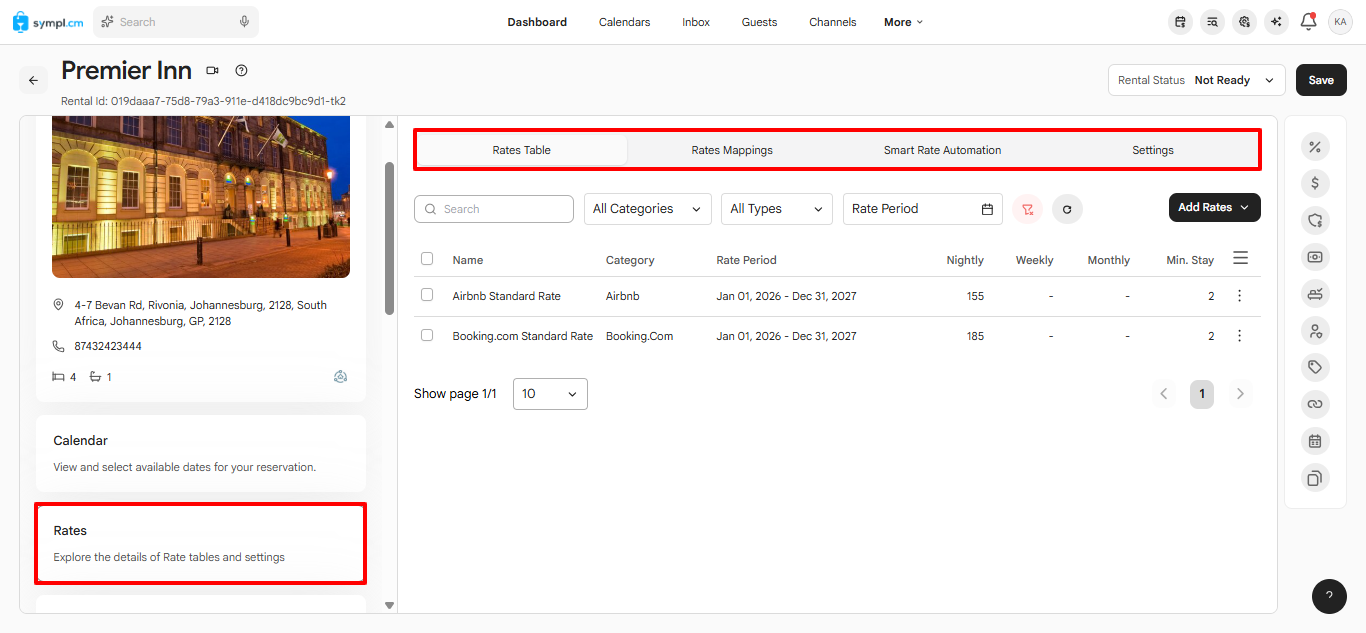The image size is (1366, 633).
Task: Click the Save button
Action: pyautogui.click(x=1321, y=80)
